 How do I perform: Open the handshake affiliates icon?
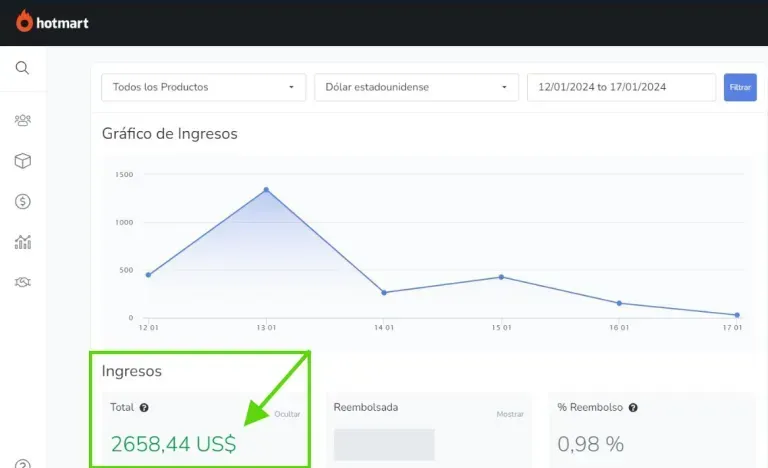click(x=23, y=282)
